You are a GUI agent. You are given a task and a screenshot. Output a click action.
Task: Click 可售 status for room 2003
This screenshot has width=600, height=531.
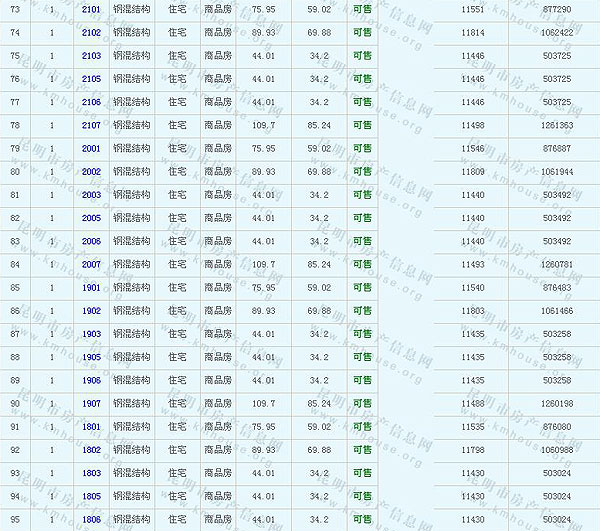[x=361, y=195]
